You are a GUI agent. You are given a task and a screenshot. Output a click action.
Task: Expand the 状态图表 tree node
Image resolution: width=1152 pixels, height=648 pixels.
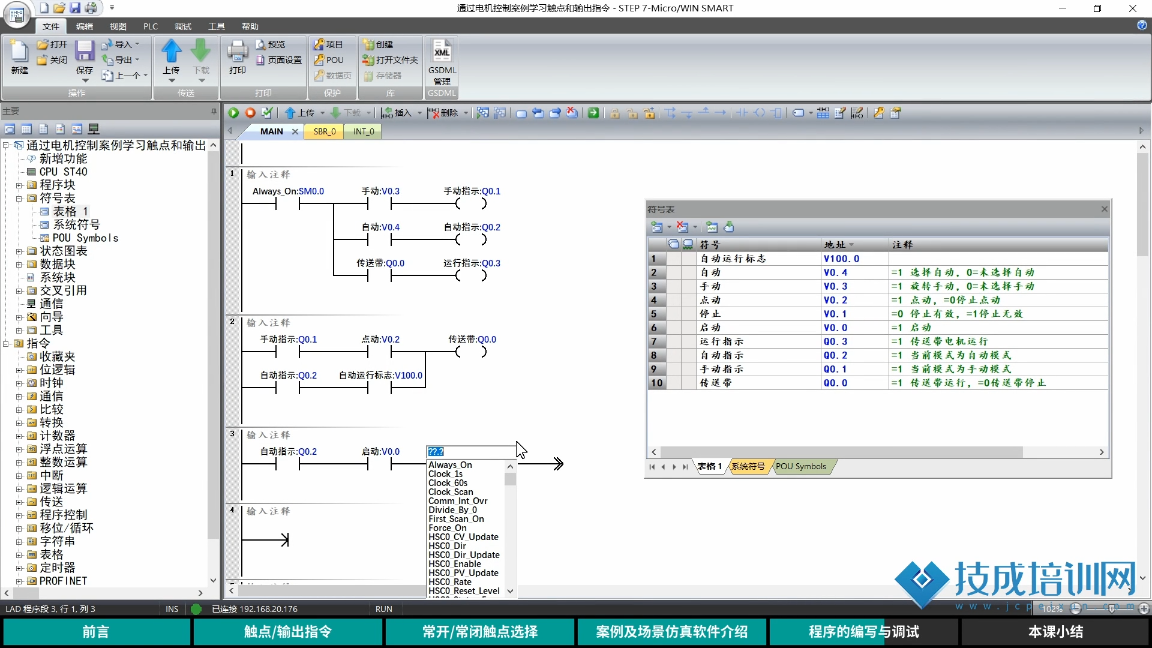click(19, 251)
